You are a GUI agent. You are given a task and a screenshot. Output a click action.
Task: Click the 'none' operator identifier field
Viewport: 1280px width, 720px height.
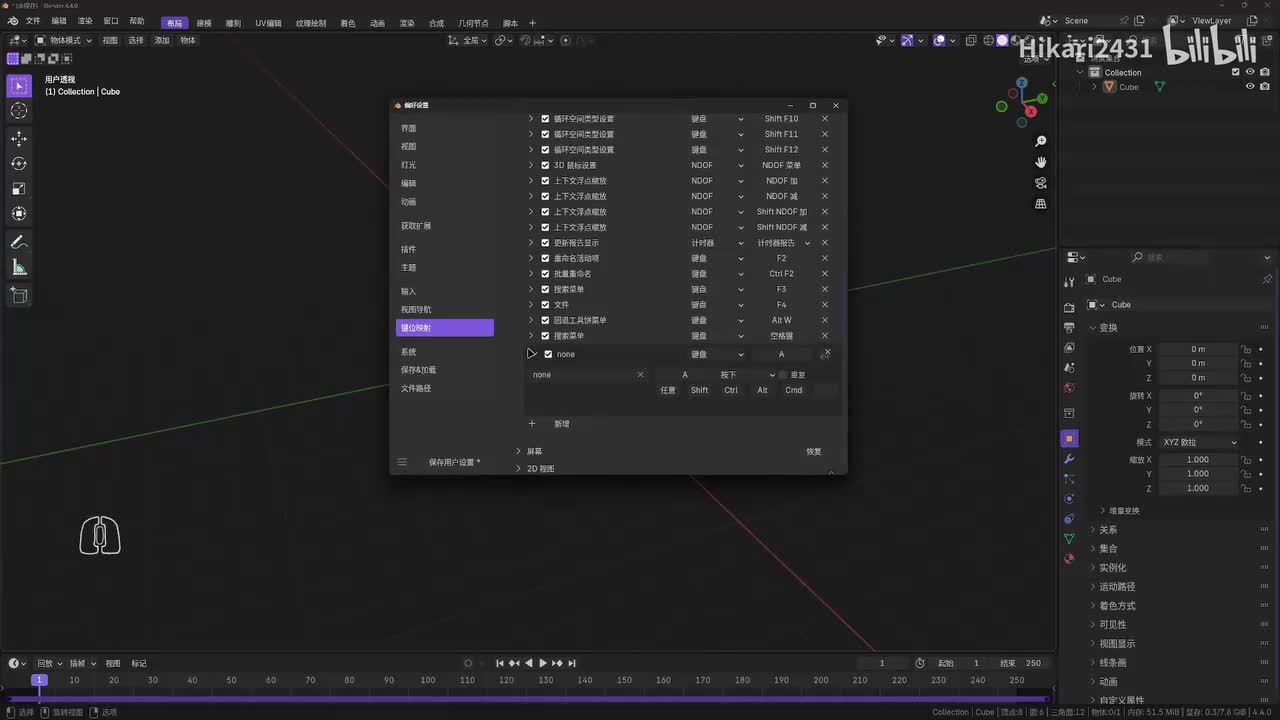(588, 375)
